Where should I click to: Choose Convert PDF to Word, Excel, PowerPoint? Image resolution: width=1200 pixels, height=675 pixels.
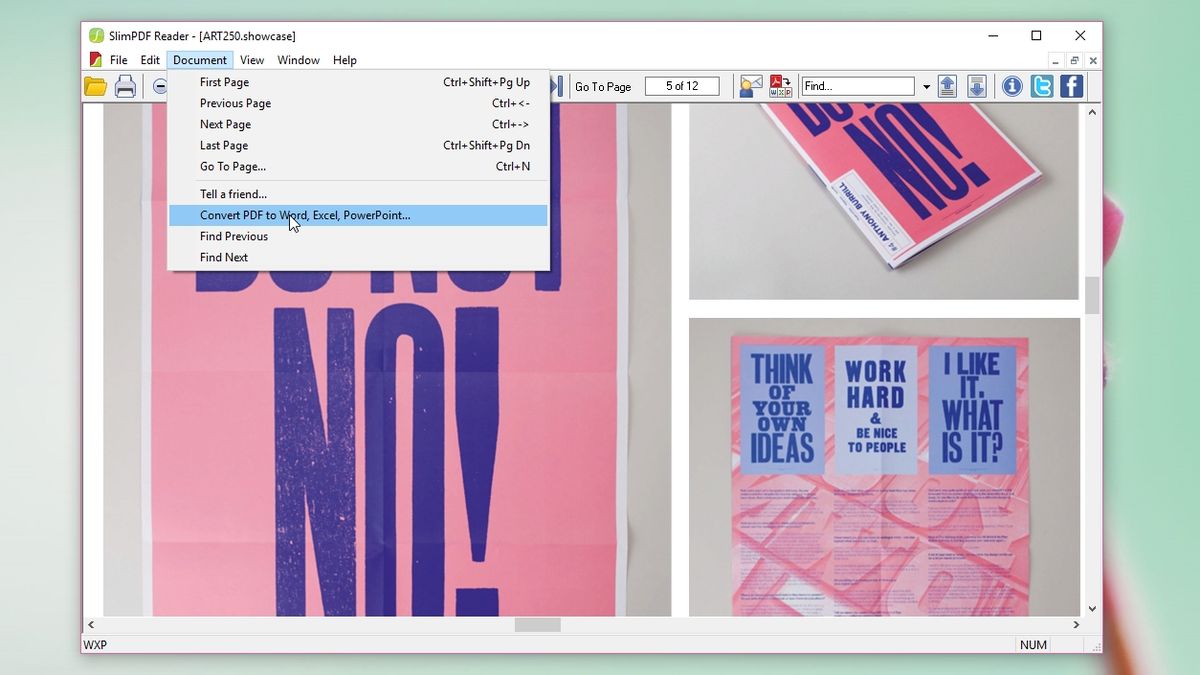coord(303,215)
